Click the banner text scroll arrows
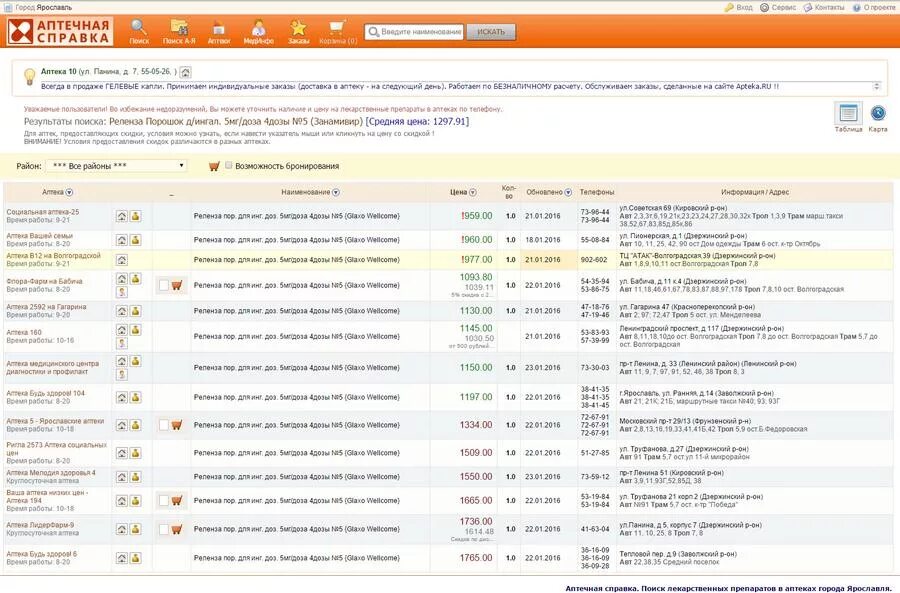Image resolution: width=900 pixels, height=593 pixels. 876,86
